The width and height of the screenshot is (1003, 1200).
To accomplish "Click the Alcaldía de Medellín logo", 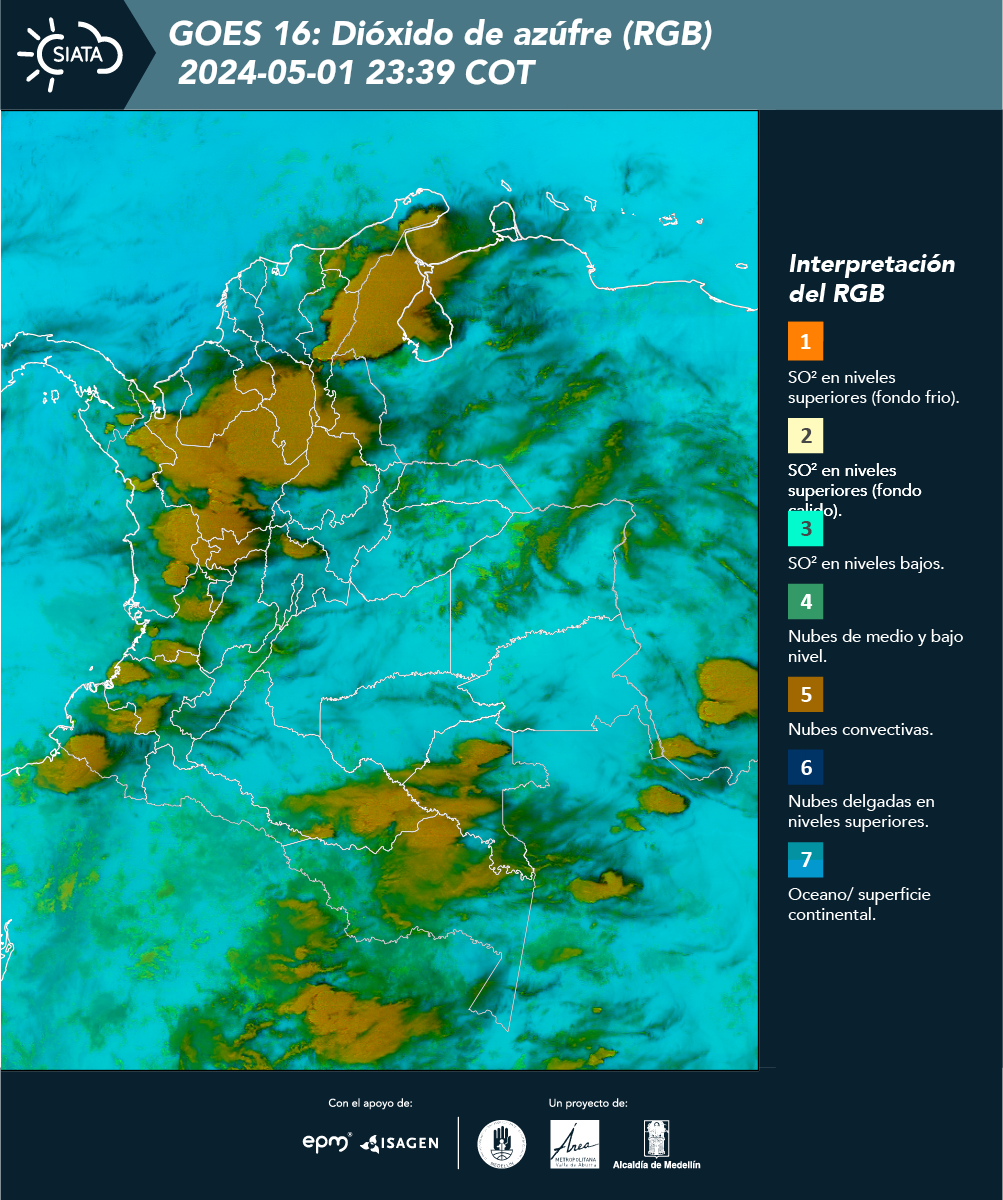I will (656, 1144).
